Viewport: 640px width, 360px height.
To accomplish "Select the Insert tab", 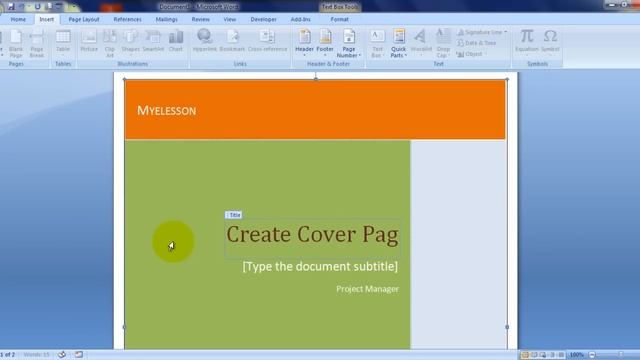I will pos(47,19).
